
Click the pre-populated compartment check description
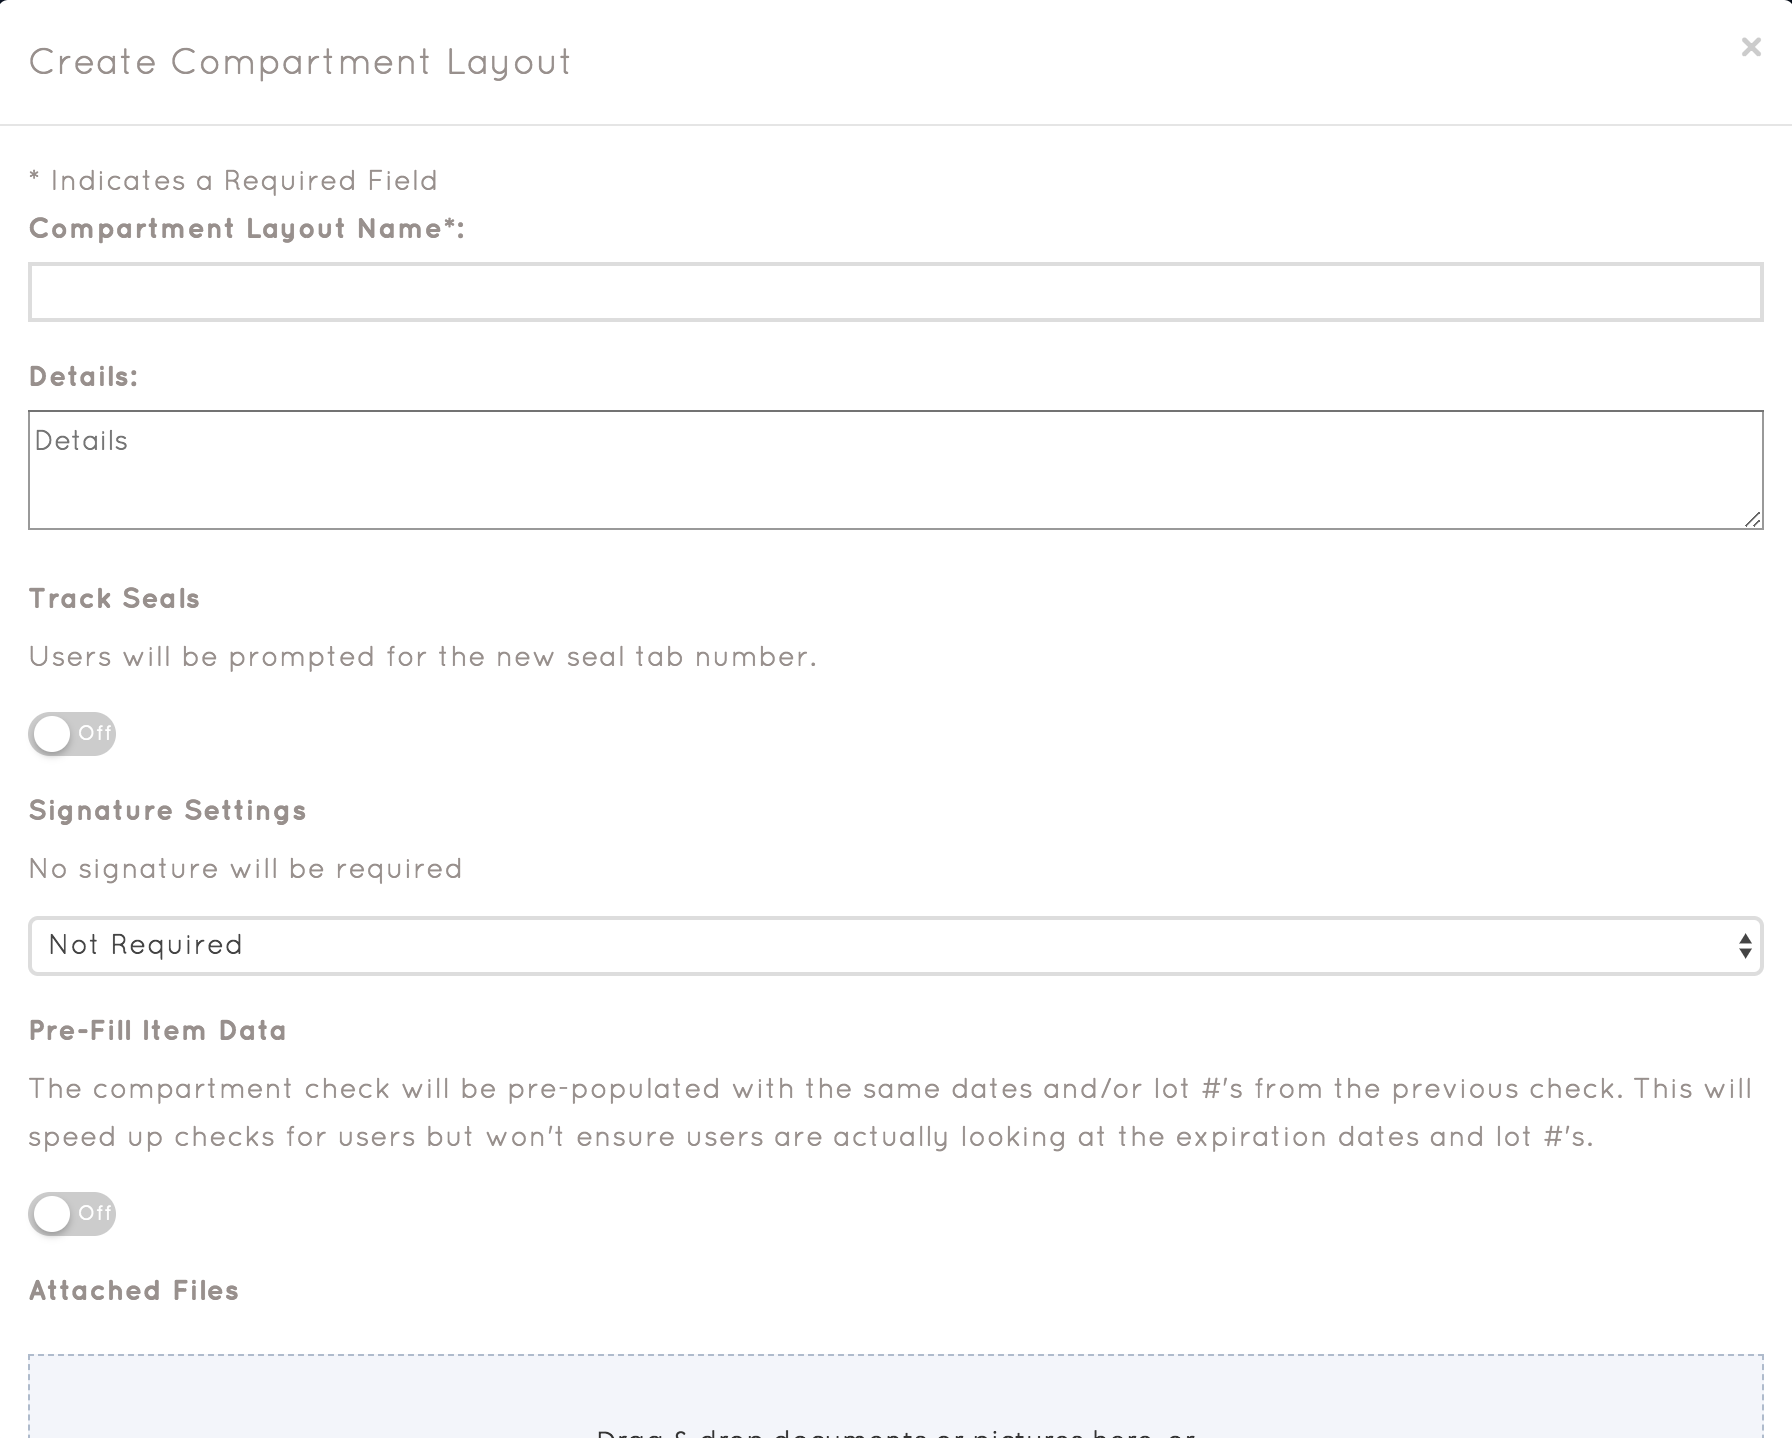(890, 1113)
